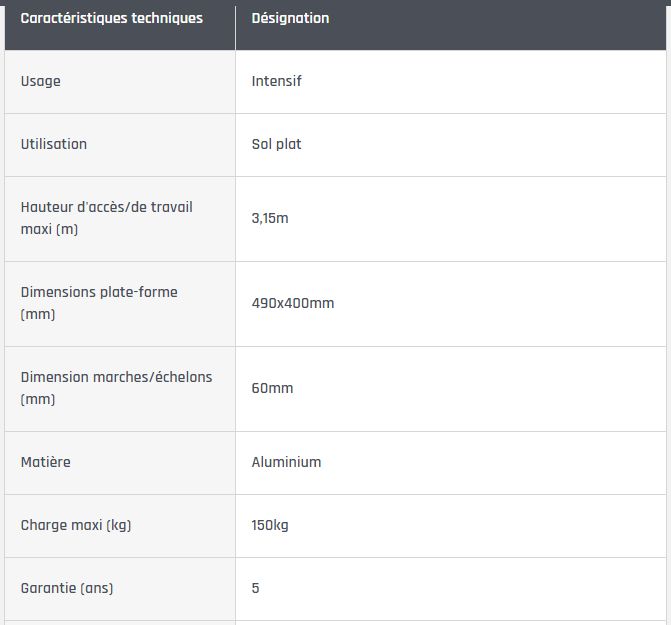Click the 'Sol plat' value
The width and height of the screenshot is (671, 625).
pyautogui.click(x=276, y=144)
